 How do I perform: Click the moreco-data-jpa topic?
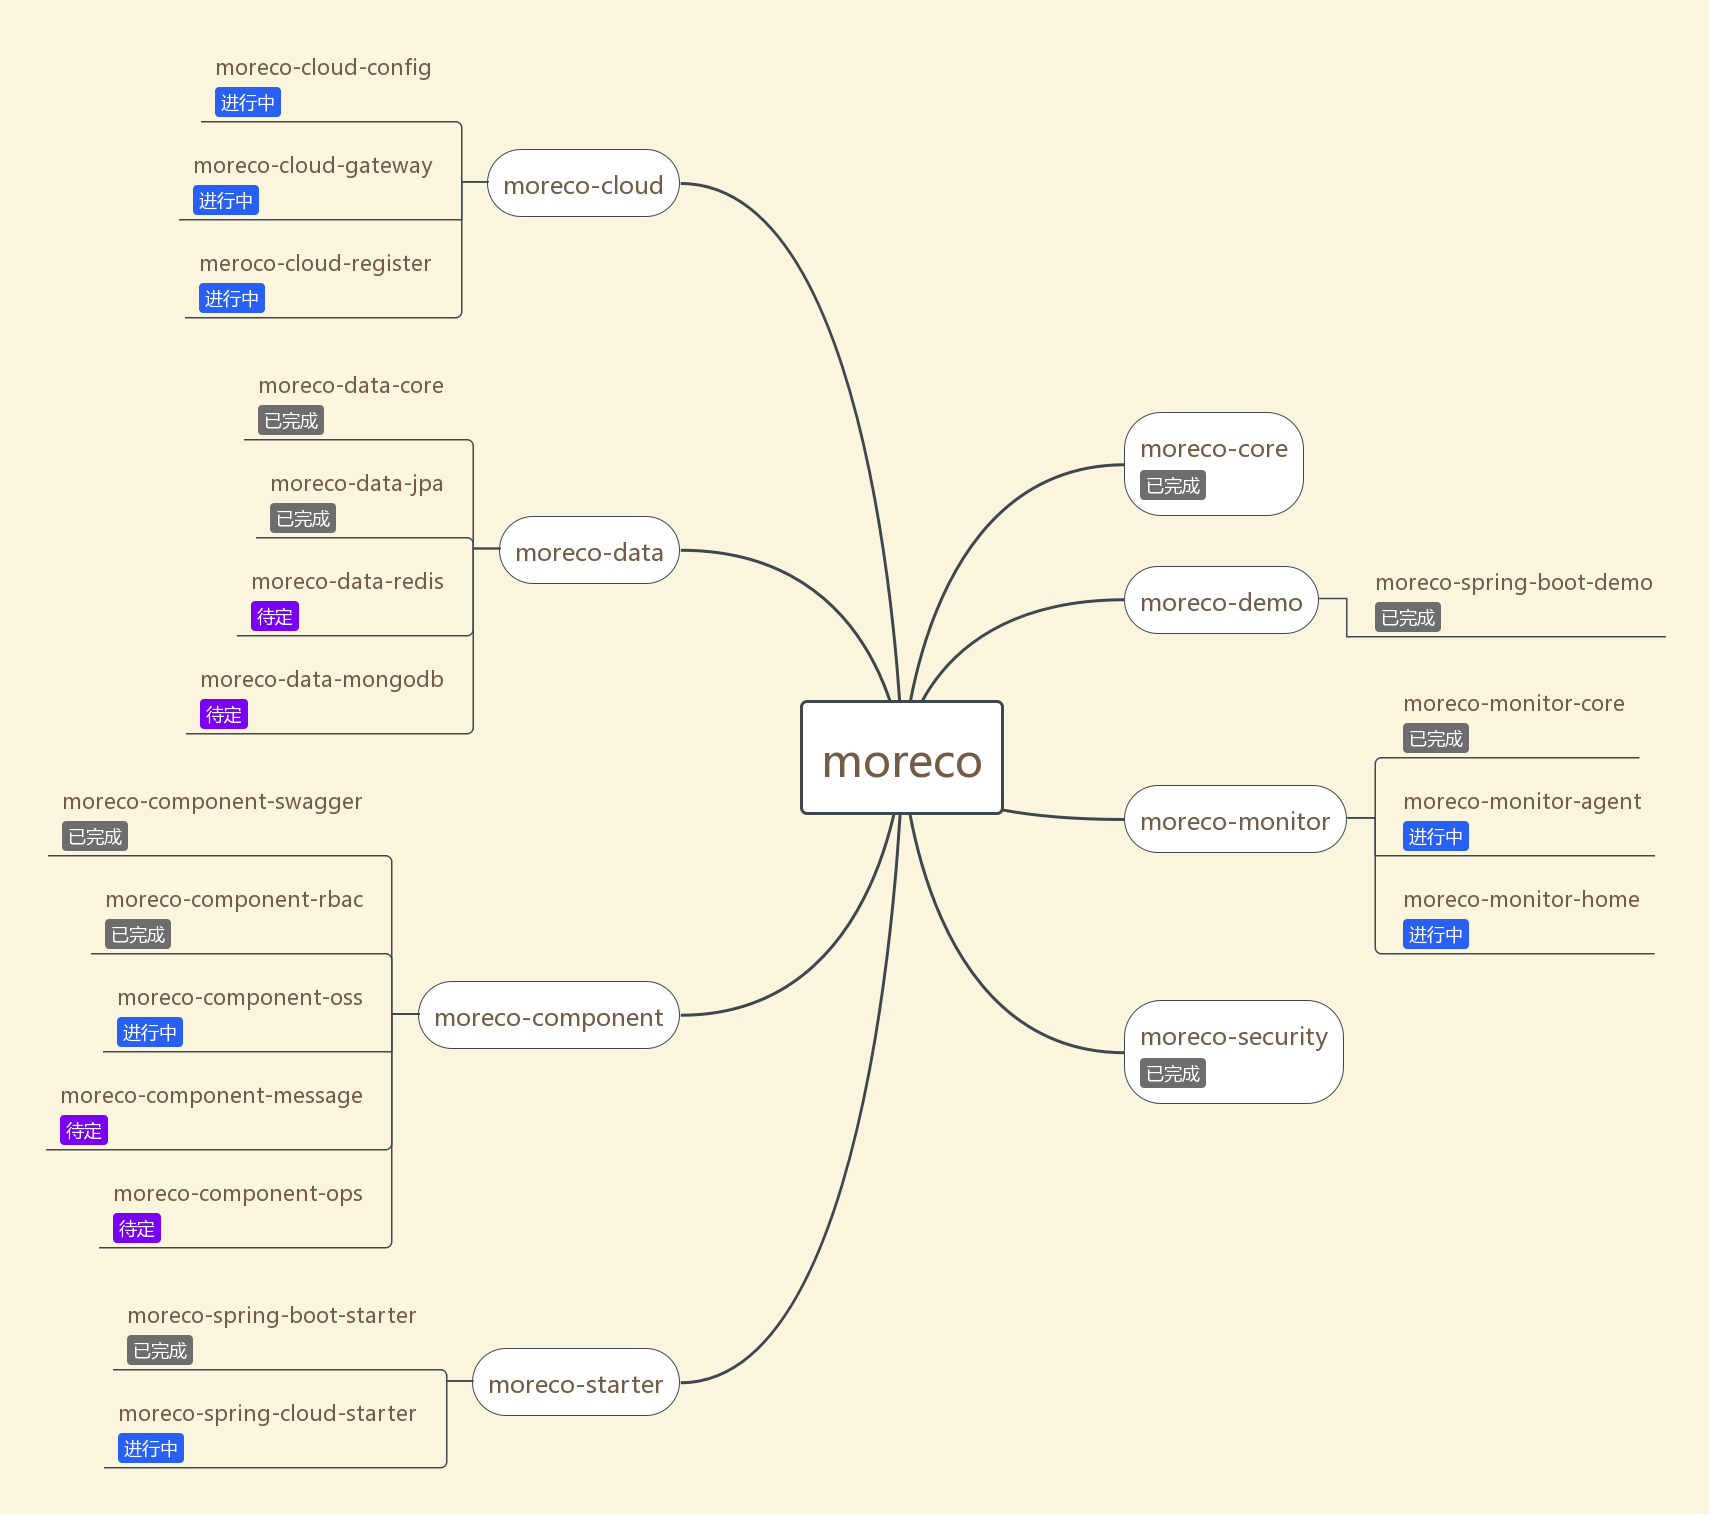click(x=359, y=486)
